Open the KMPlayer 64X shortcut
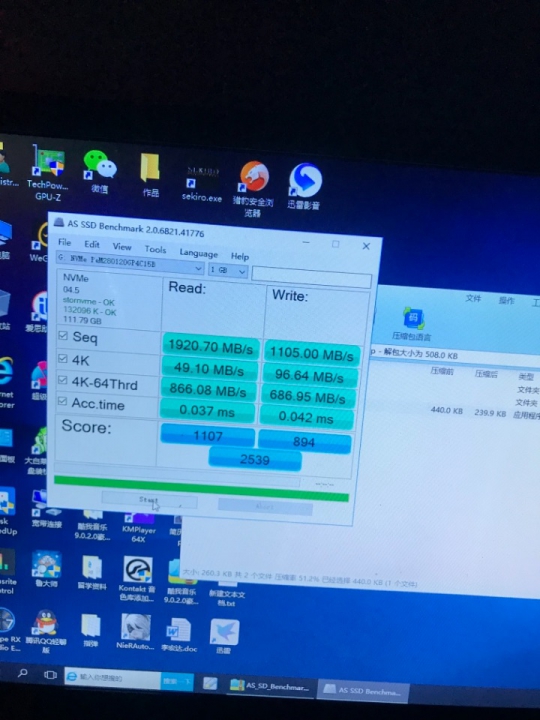The width and height of the screenshot is (540, 720). tap(138, 527)
